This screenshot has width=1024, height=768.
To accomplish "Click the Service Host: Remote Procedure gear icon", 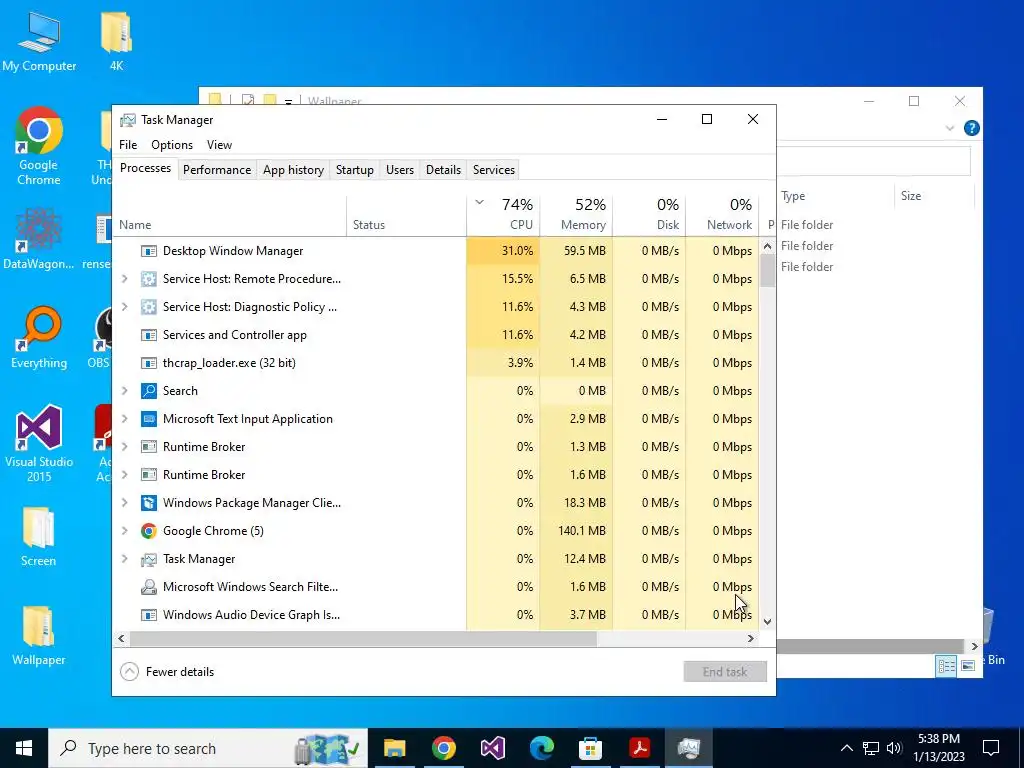I will coord(149,279).
